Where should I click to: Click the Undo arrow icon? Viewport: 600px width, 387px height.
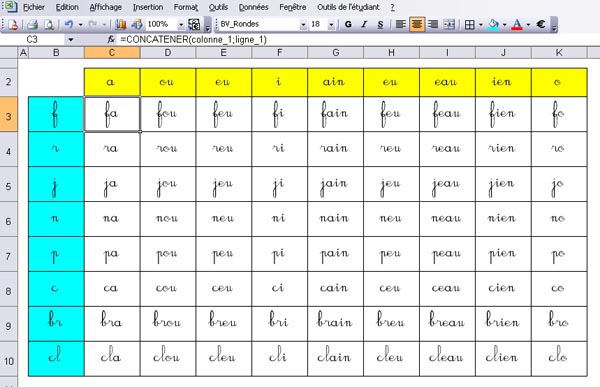pos(69,24)
